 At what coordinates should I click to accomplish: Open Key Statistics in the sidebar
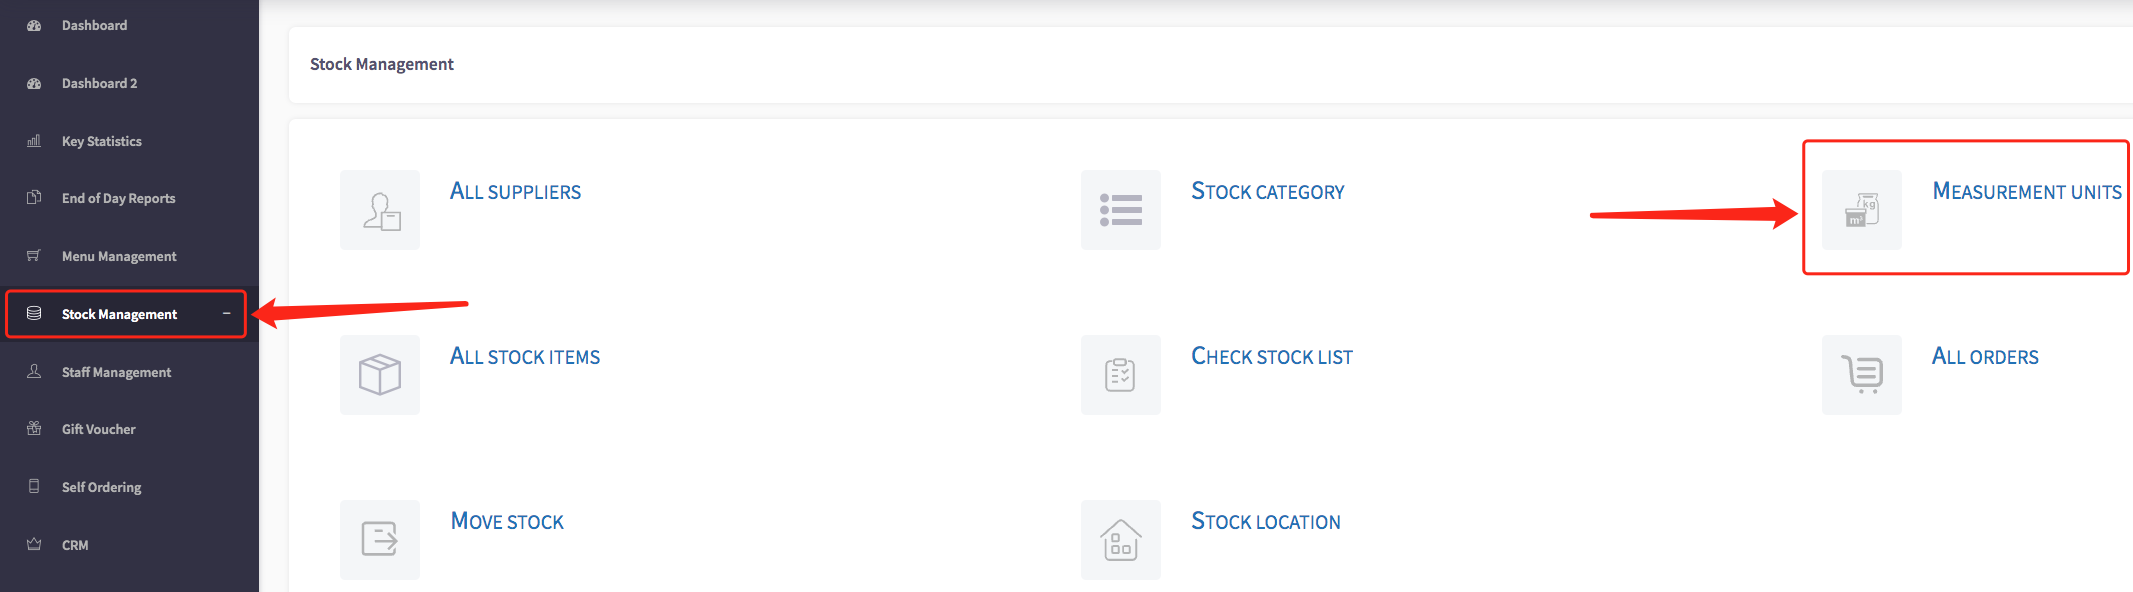[101, 141]
